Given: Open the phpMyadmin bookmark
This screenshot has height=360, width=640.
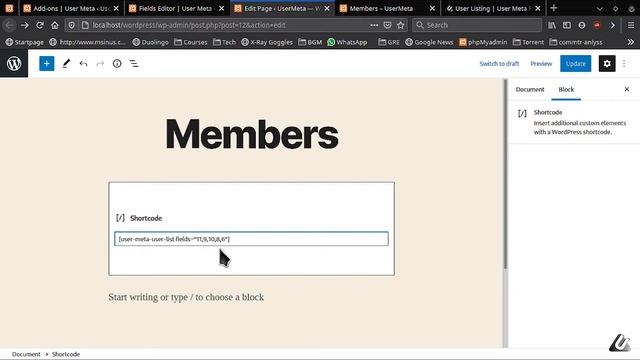Looking at the screenshot, I should 483,42.
